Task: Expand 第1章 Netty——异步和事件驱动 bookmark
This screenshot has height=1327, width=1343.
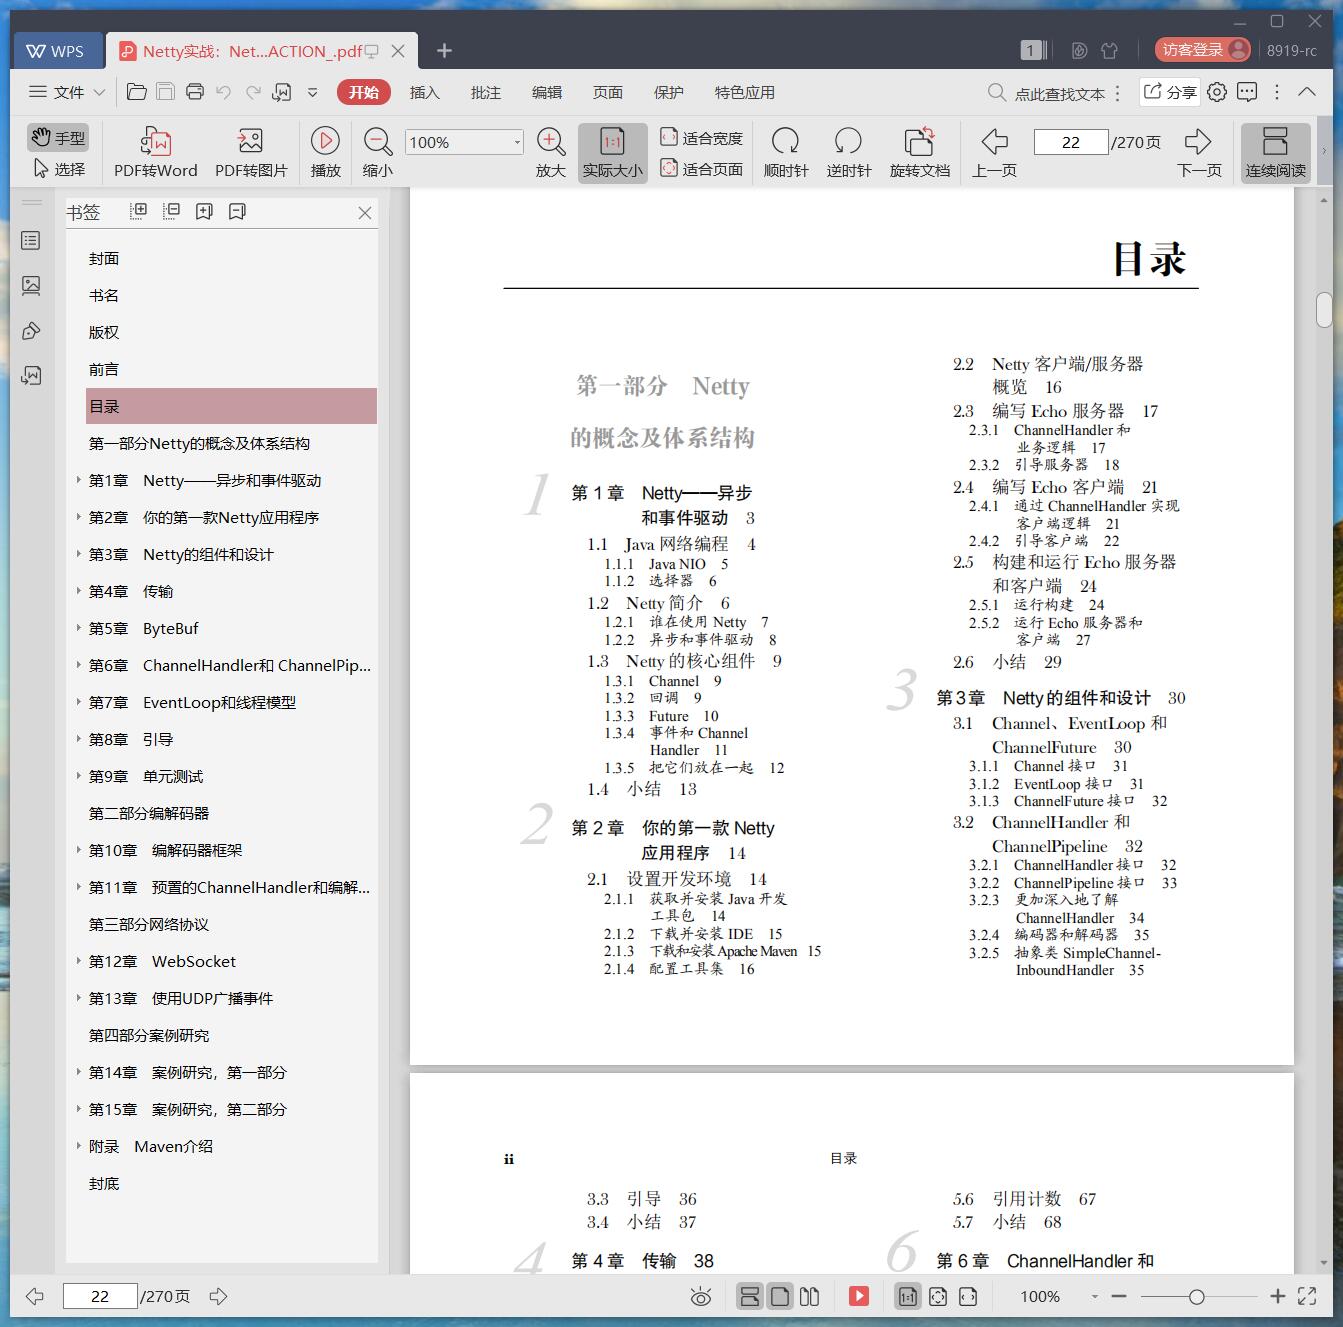Action: click(x=79, y=480)
